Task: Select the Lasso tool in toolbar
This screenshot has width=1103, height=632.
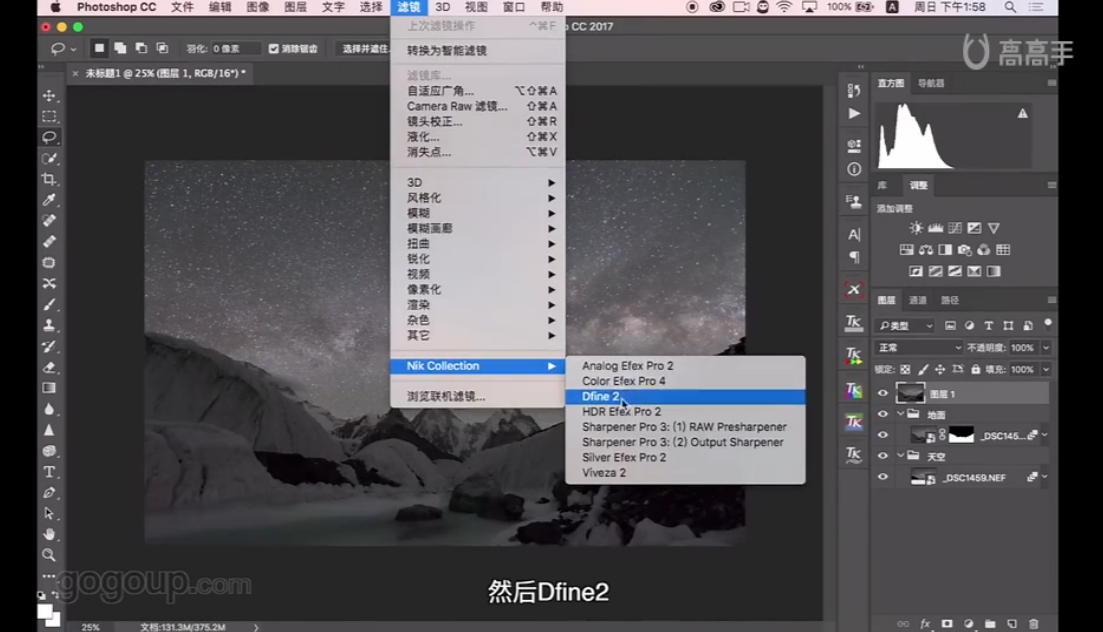Action: (49, 137)
